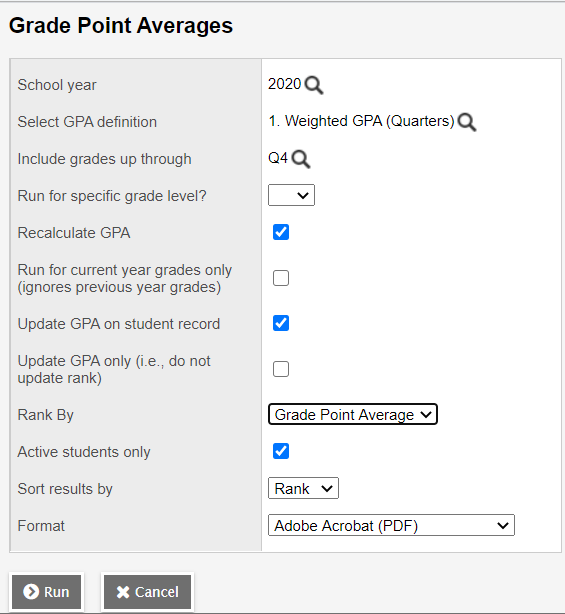
Task: Click the Q4 grading period value
Action: tap(278, 158)
